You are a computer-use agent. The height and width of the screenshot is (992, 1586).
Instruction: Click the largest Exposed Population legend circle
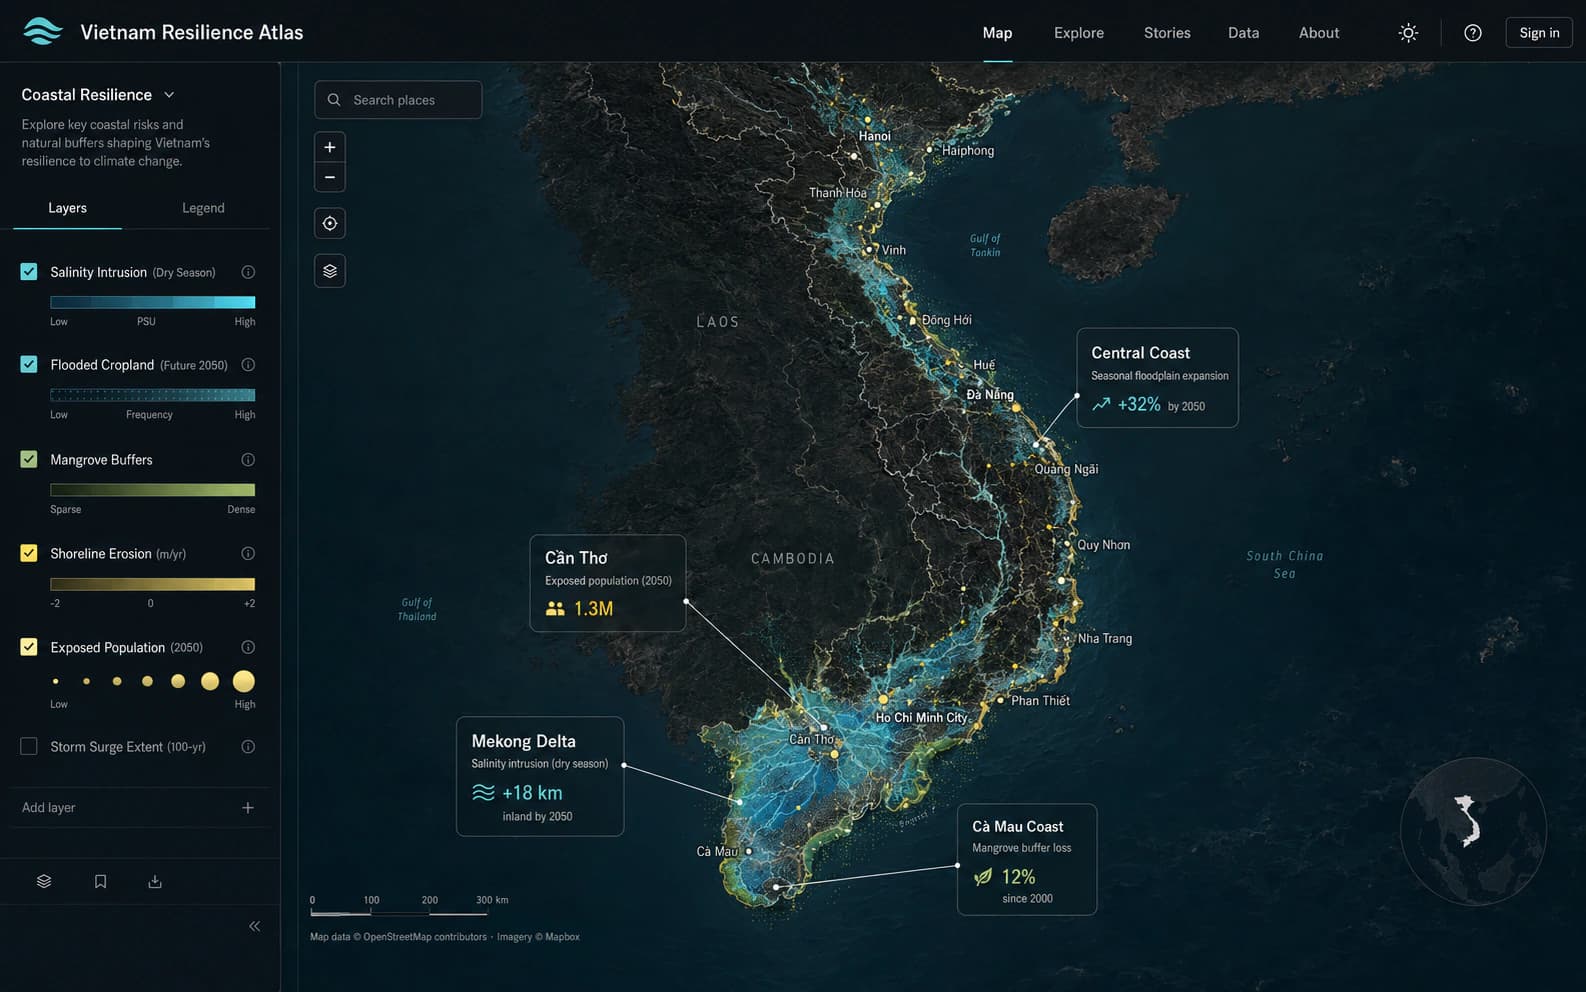(243, 681)
